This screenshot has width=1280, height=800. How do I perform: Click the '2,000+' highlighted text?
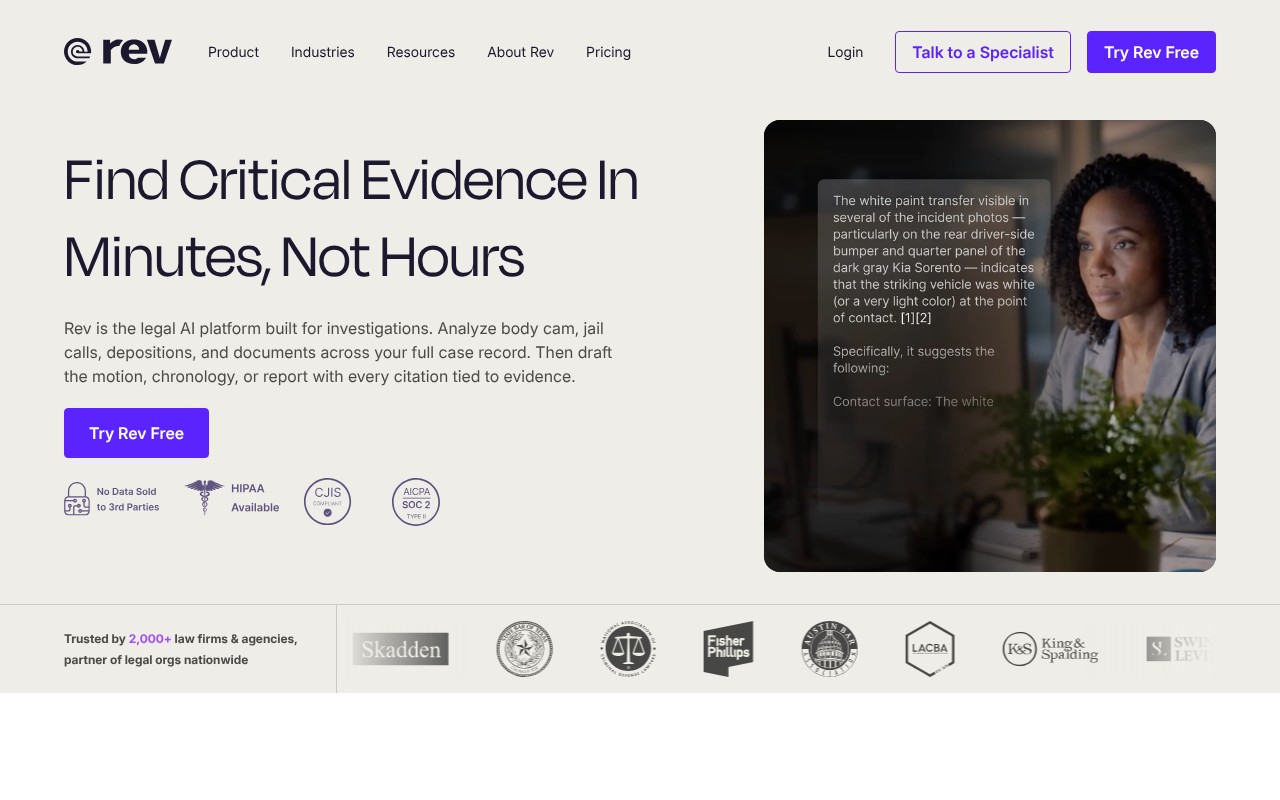click(150, 638)
